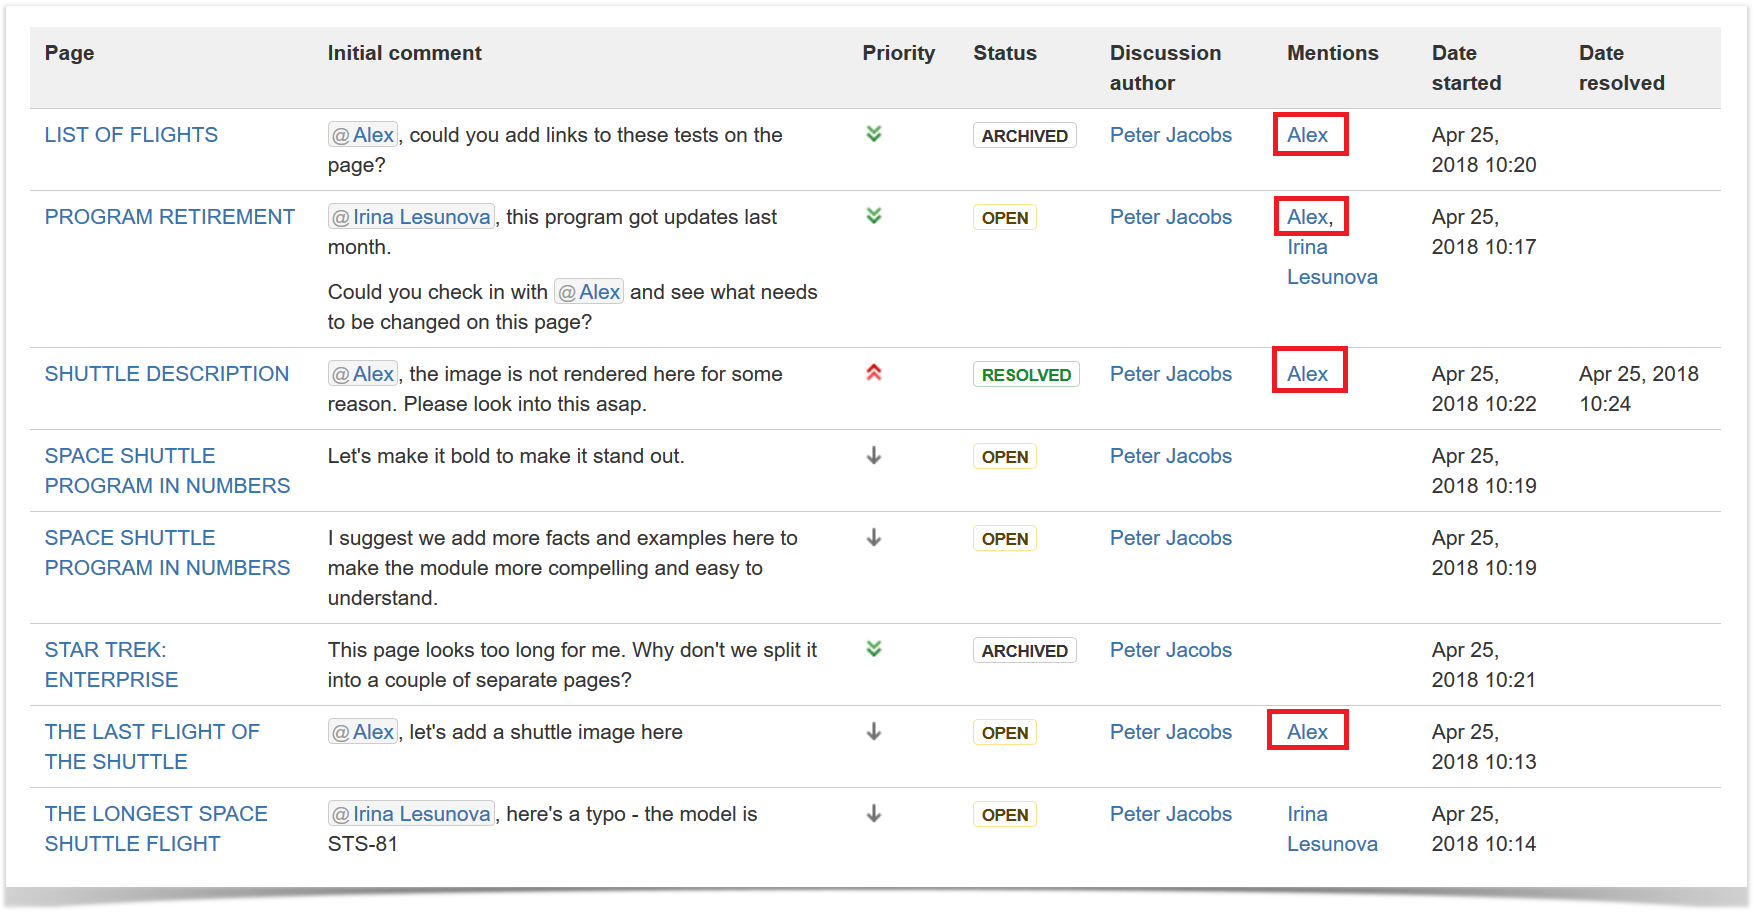Click ARCHIVED status badge in LIST OF FLIGHTS row

(x=1024, y=136)
